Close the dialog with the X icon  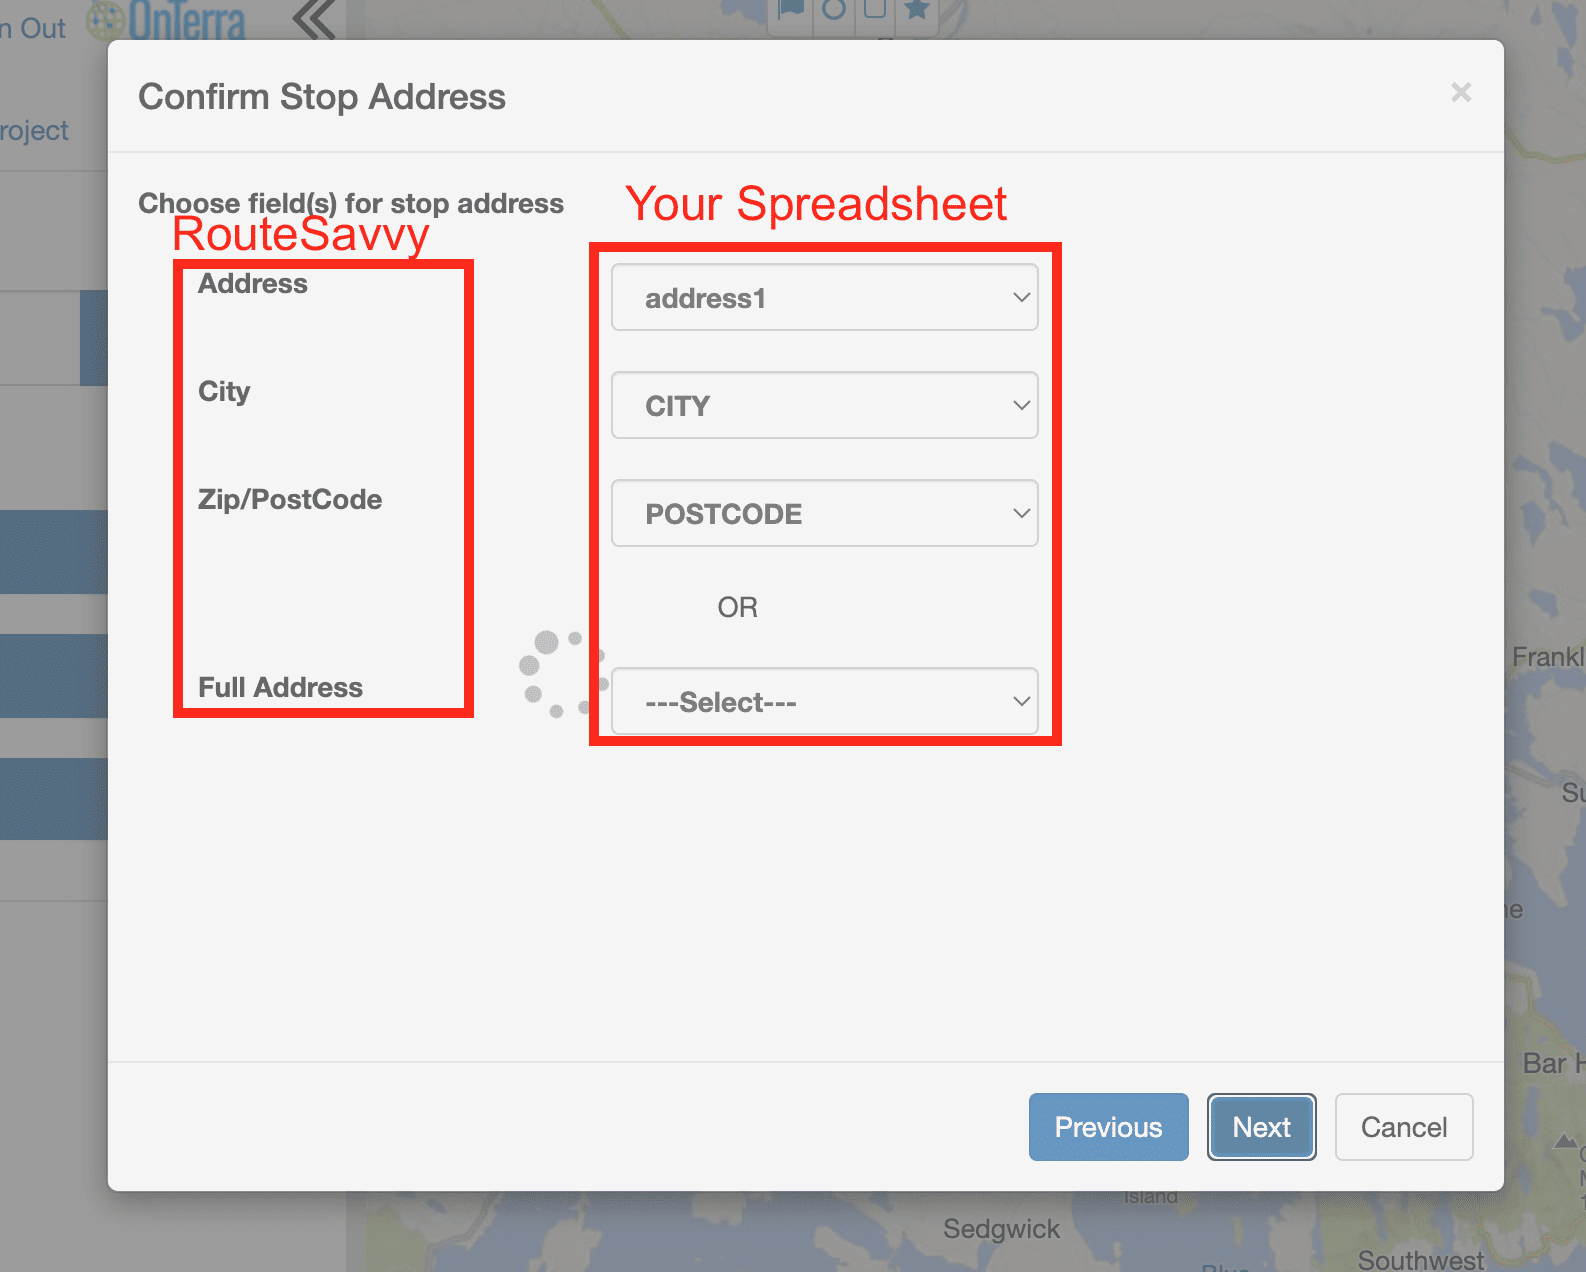1461,92
